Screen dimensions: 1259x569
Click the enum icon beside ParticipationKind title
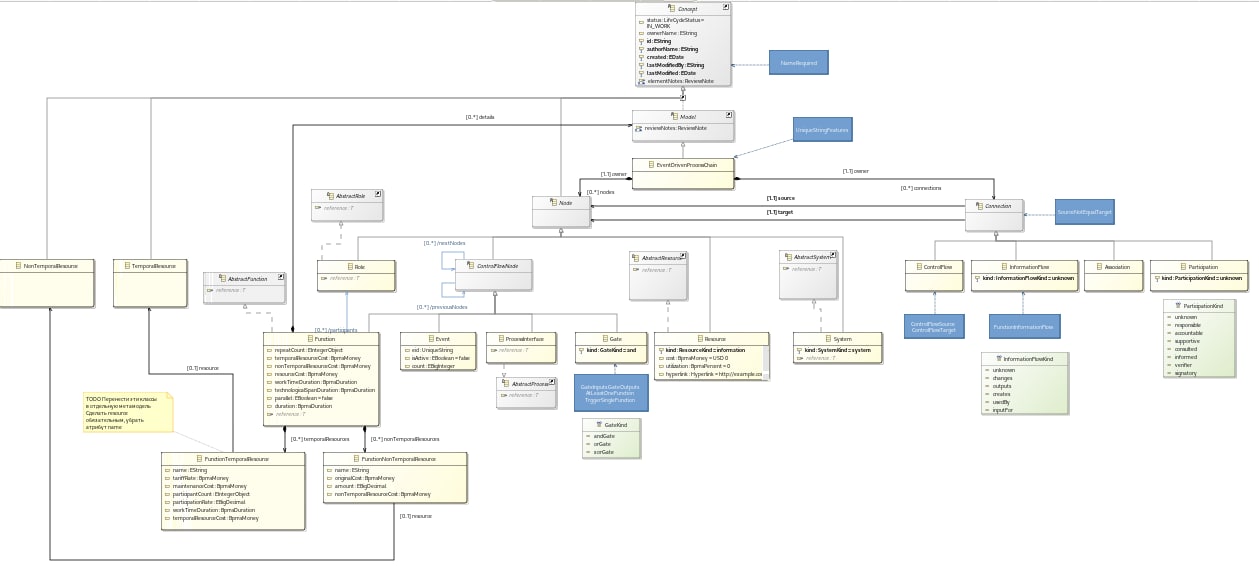(1179, 305)
